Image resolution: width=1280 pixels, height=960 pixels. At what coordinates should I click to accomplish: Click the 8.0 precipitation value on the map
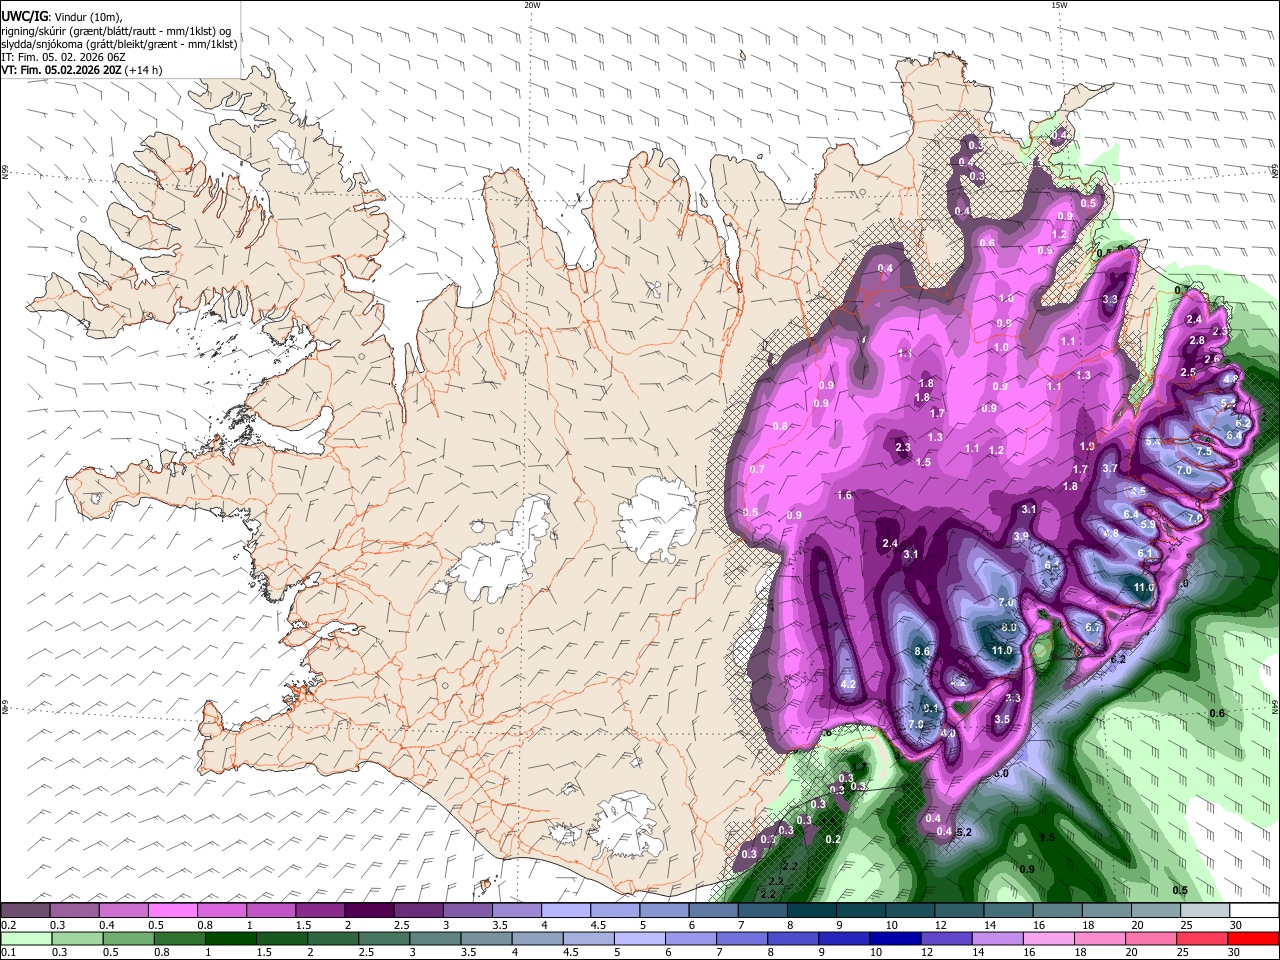click(x=1009, y=628)
